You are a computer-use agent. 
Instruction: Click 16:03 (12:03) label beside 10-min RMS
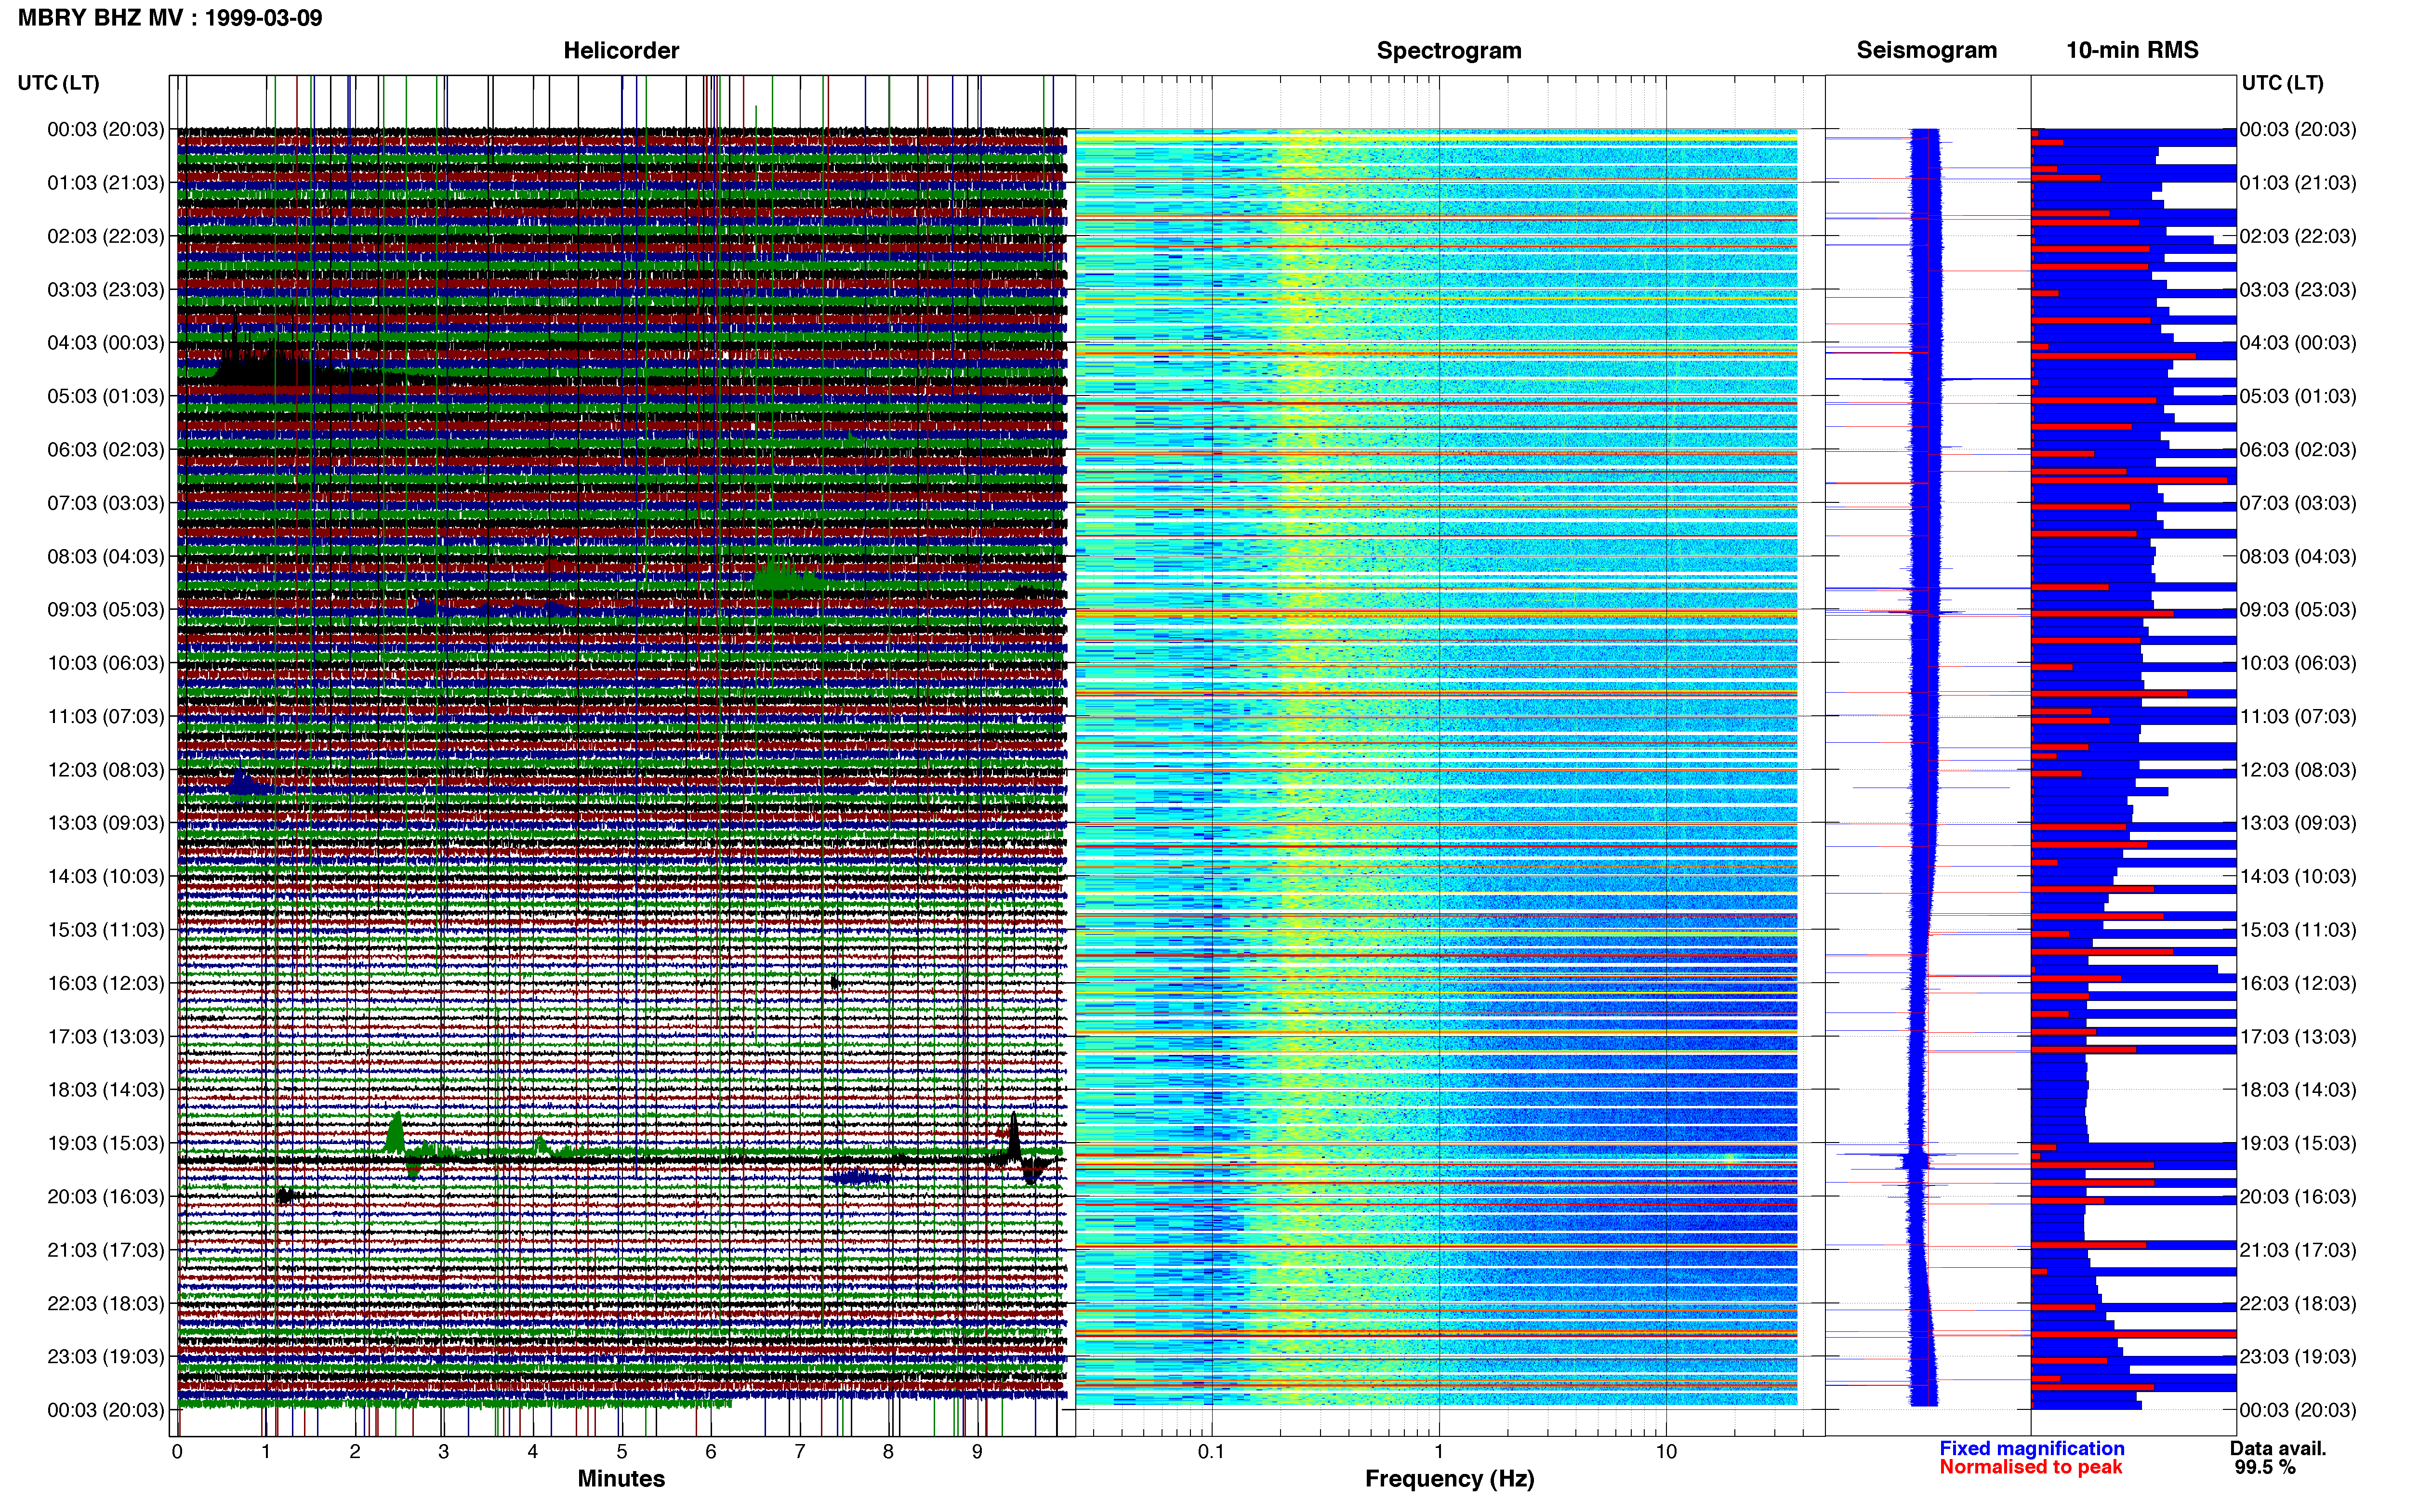[2298, 983]
